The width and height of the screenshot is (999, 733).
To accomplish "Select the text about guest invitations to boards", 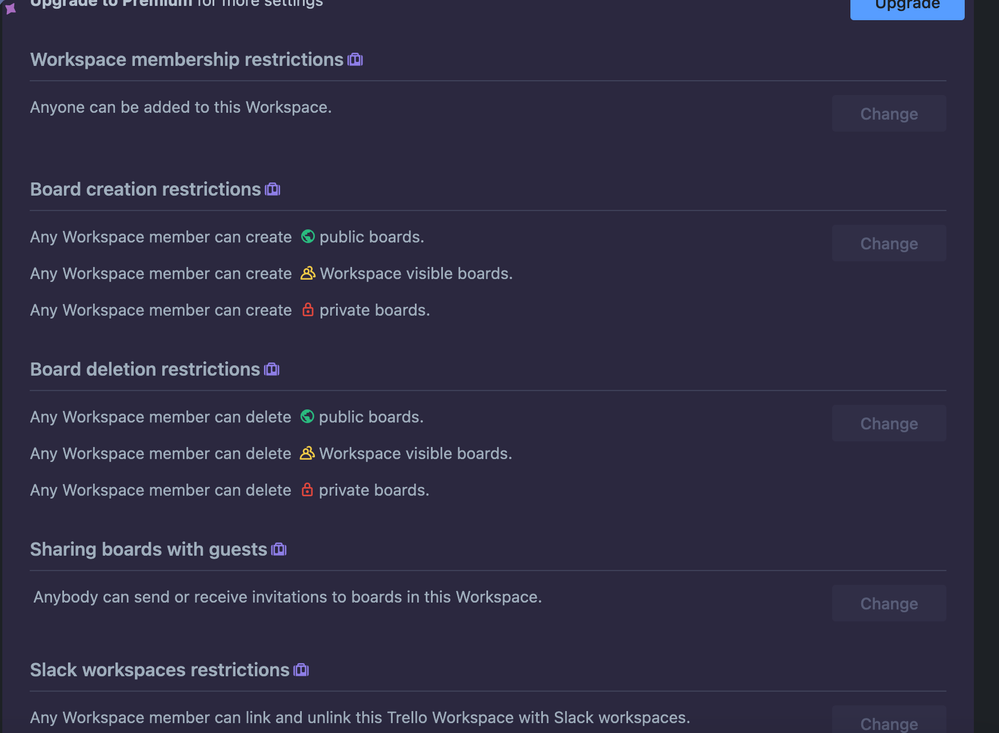I will pos(285,596).
